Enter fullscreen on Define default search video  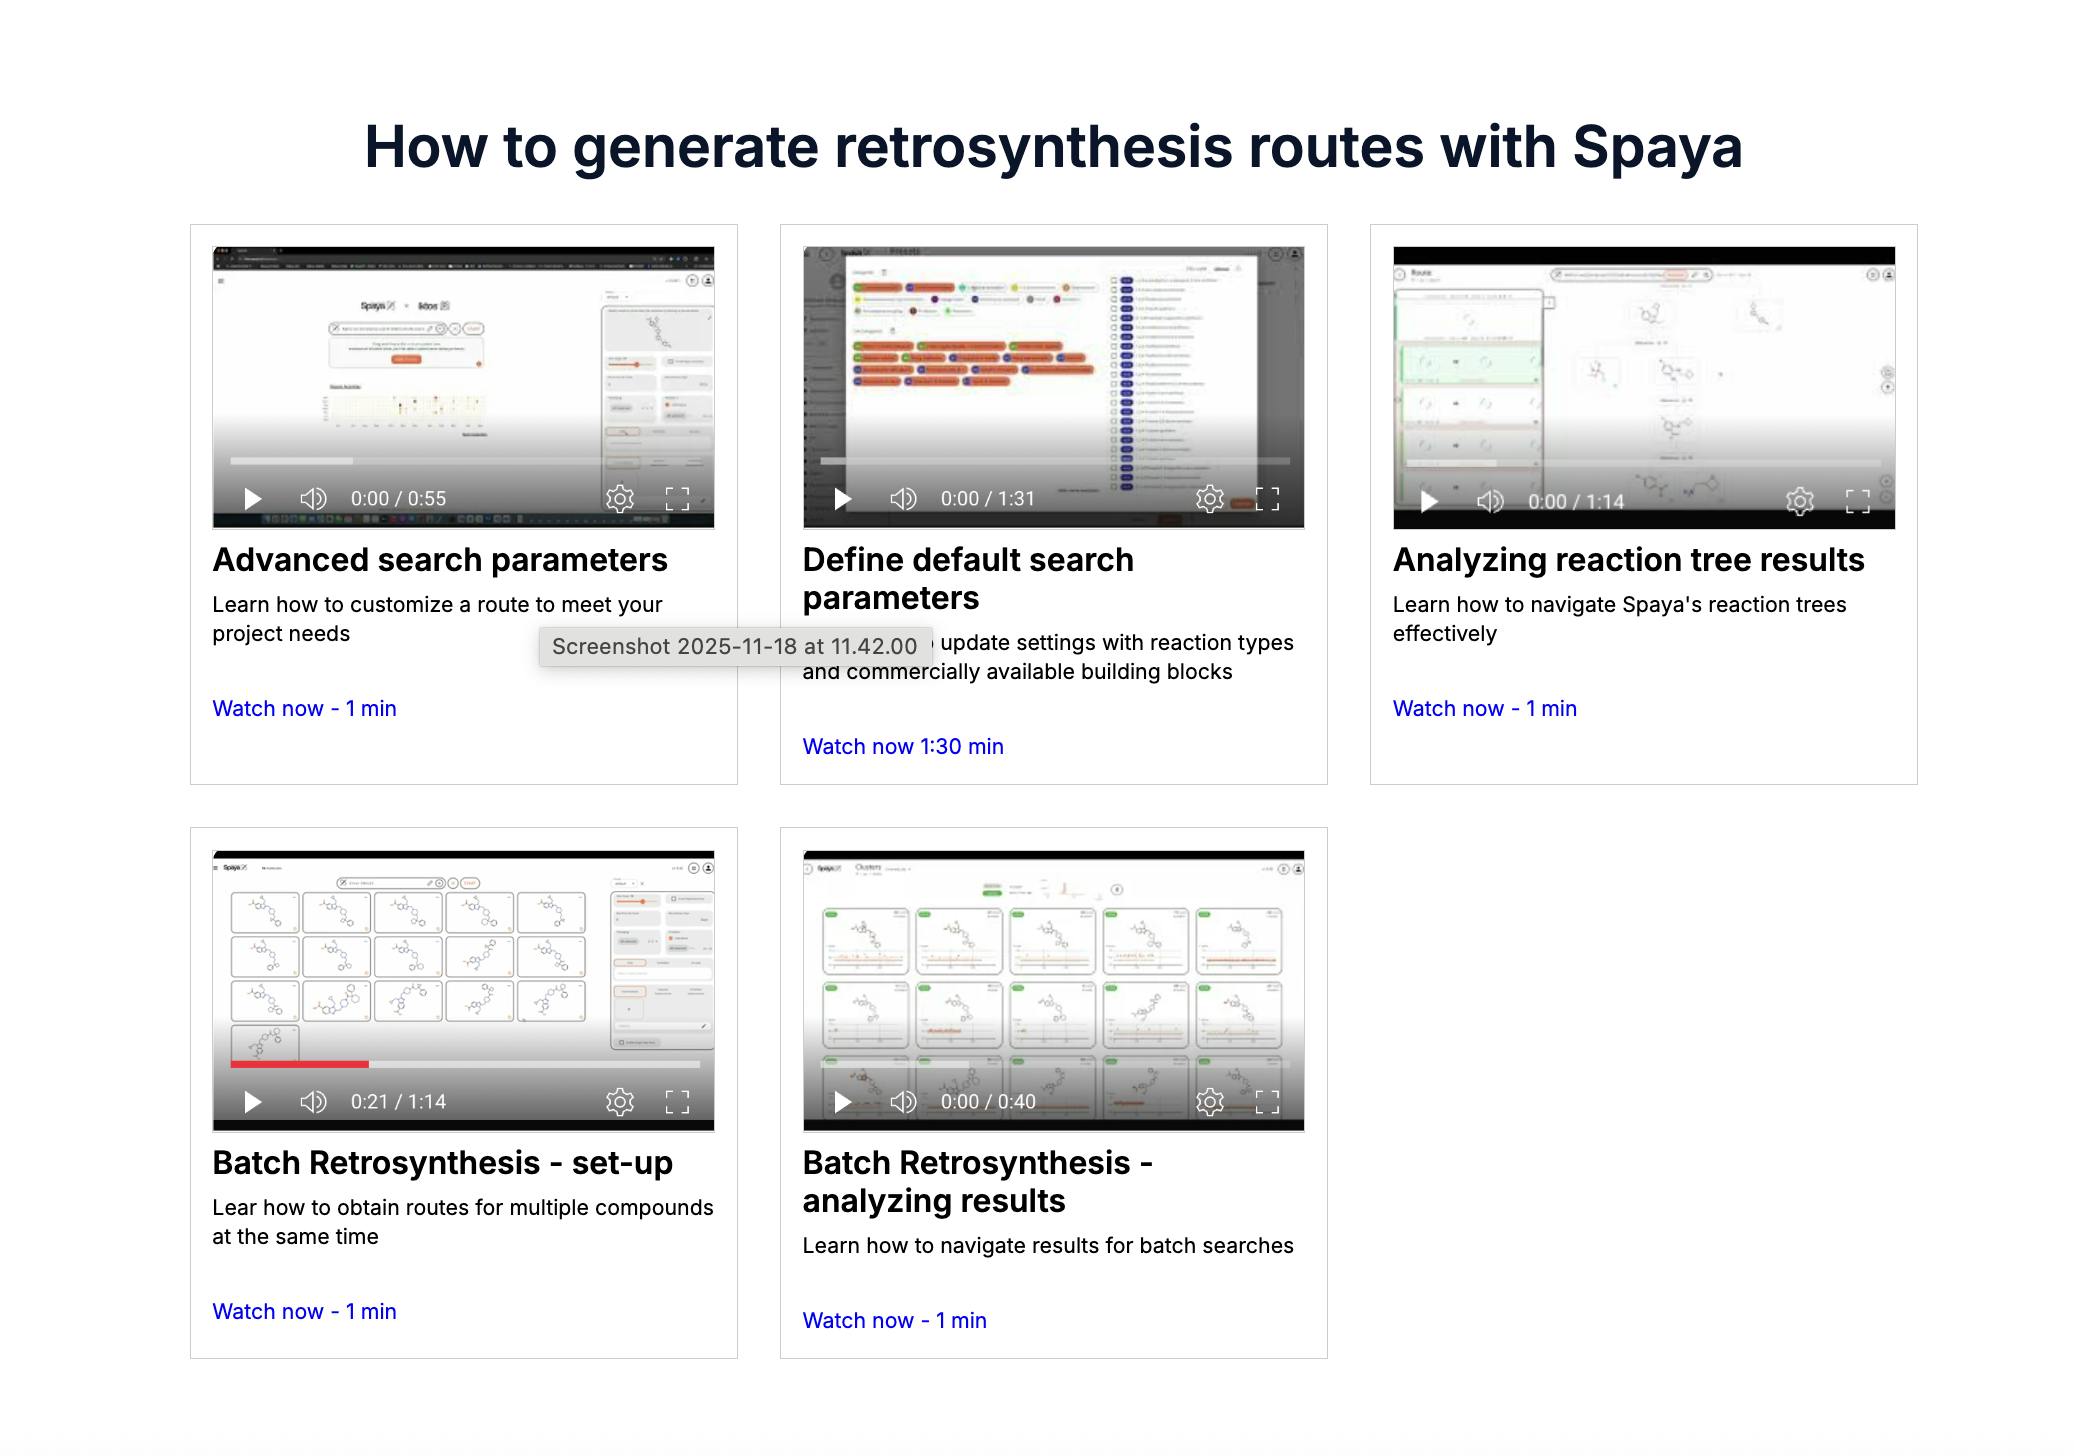point(1268,499)
